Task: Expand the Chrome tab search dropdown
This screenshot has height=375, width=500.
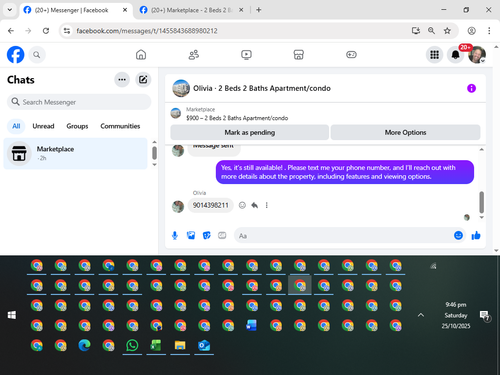Action: point(10,10)
